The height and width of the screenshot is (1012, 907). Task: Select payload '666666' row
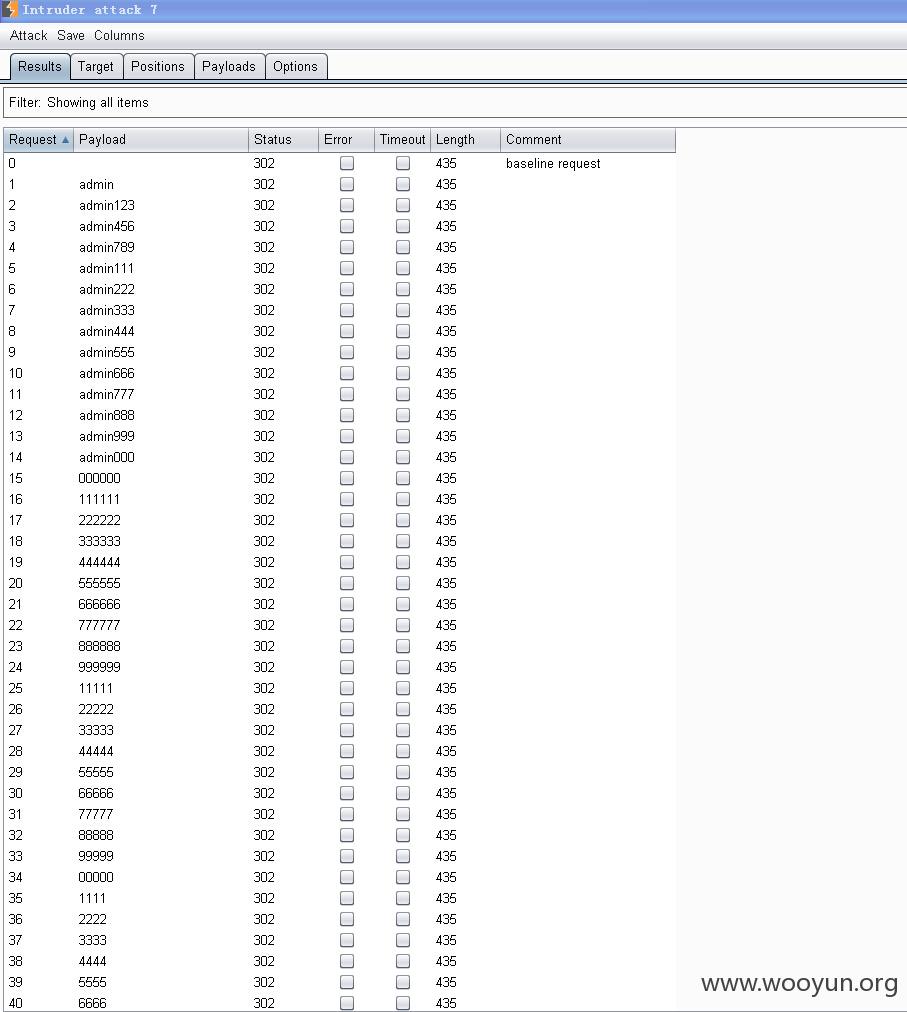pyautogui.click(x=99, y=604)
